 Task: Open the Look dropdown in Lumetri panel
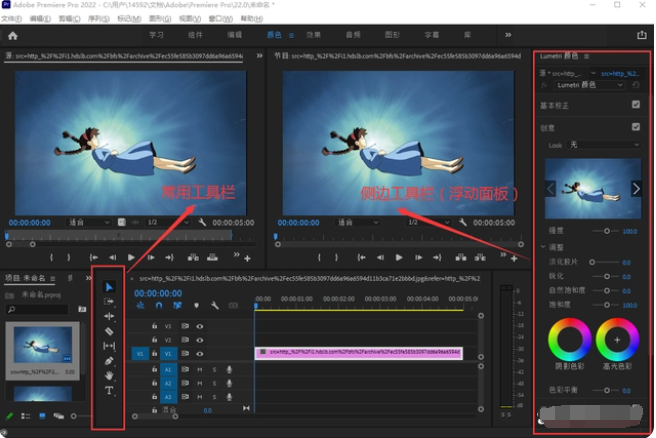tap(605, 145)
